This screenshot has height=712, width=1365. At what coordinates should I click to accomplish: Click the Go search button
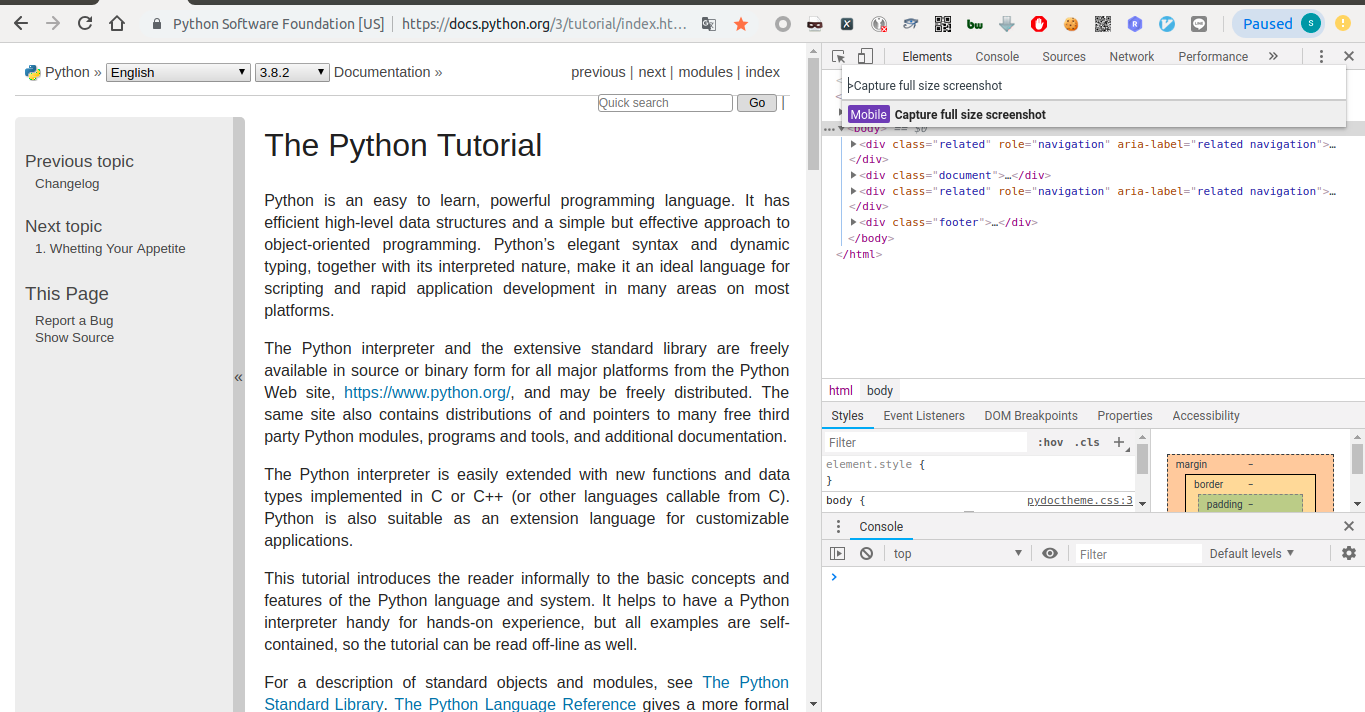click(x=756, y=102)
